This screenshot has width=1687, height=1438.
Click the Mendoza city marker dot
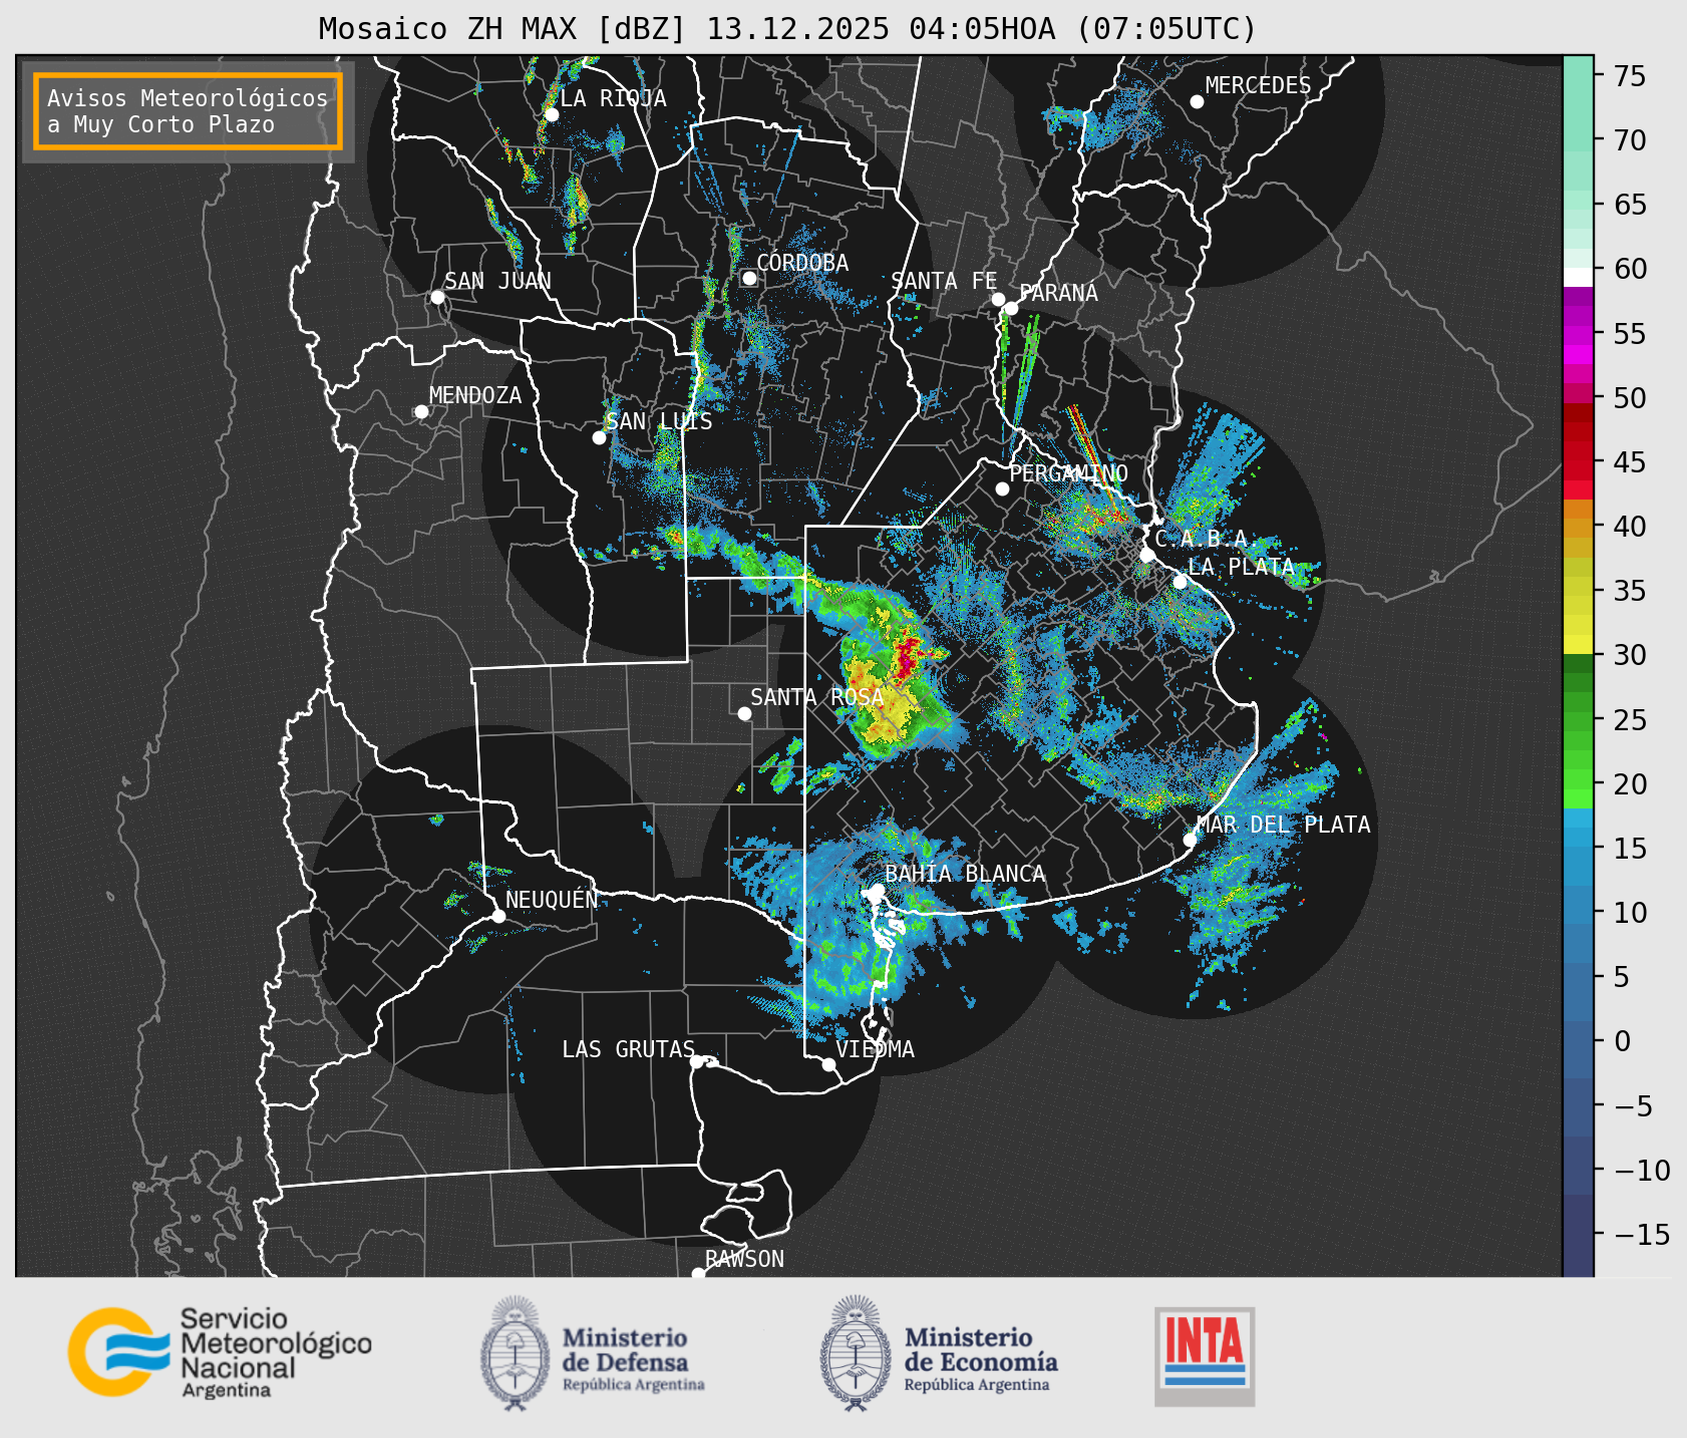coord(421,412)
